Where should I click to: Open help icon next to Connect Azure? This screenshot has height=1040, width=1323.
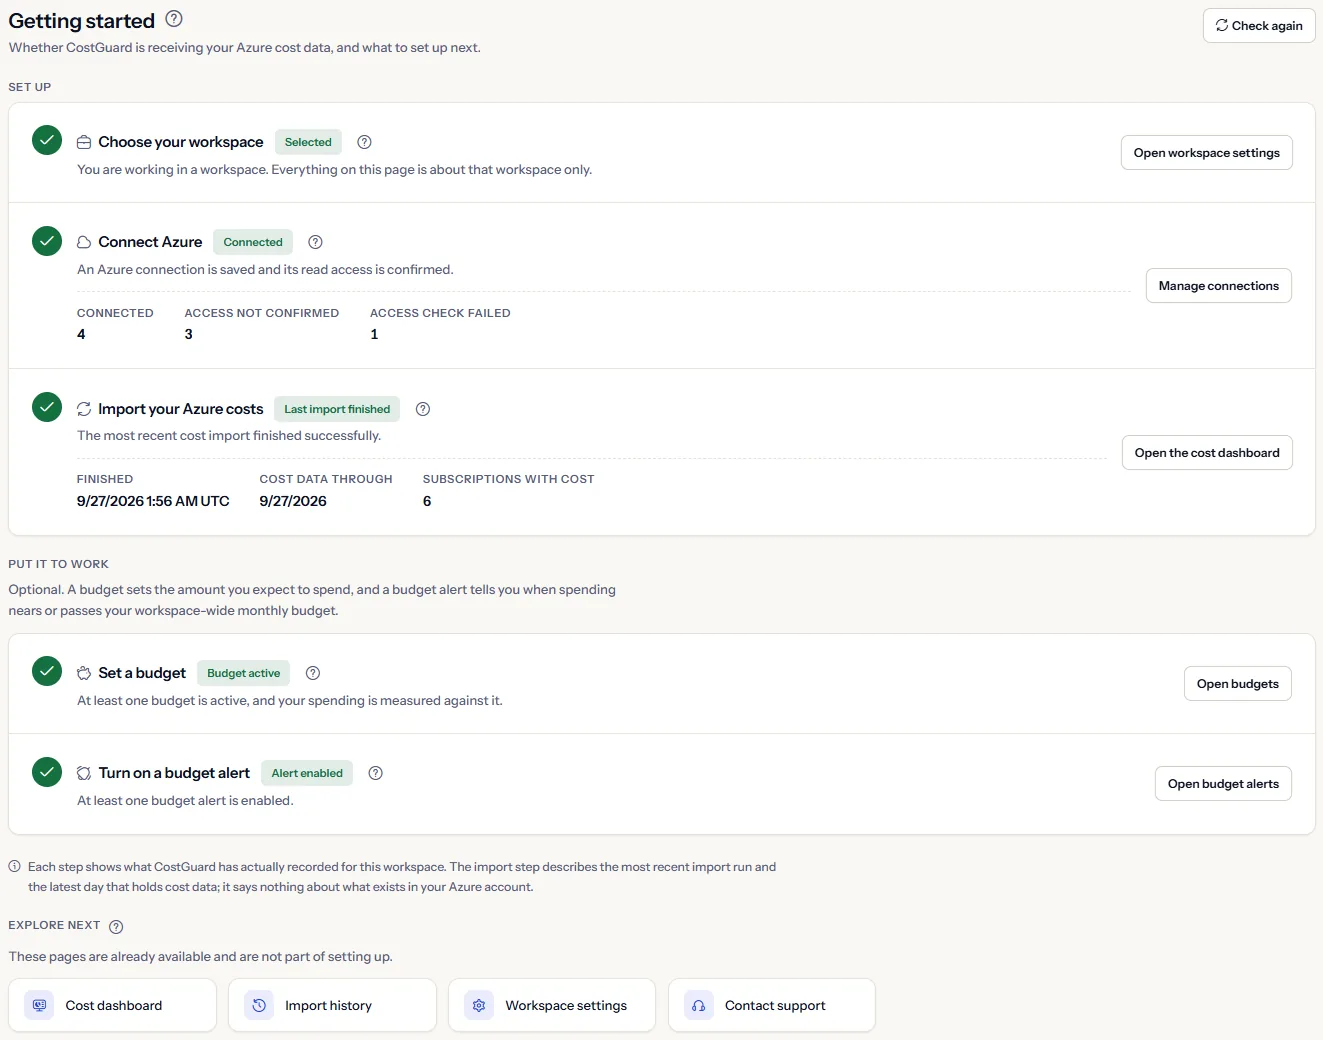pyautogui.click(x=316, y=242)
